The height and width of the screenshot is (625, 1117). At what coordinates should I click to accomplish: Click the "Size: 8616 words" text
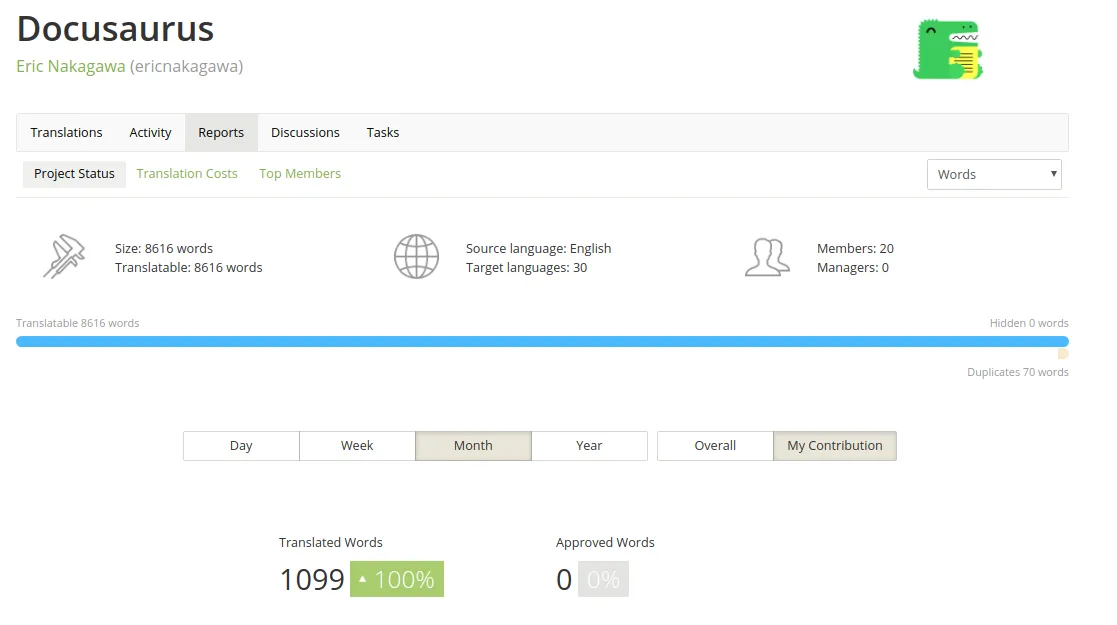tap(164, 249)
